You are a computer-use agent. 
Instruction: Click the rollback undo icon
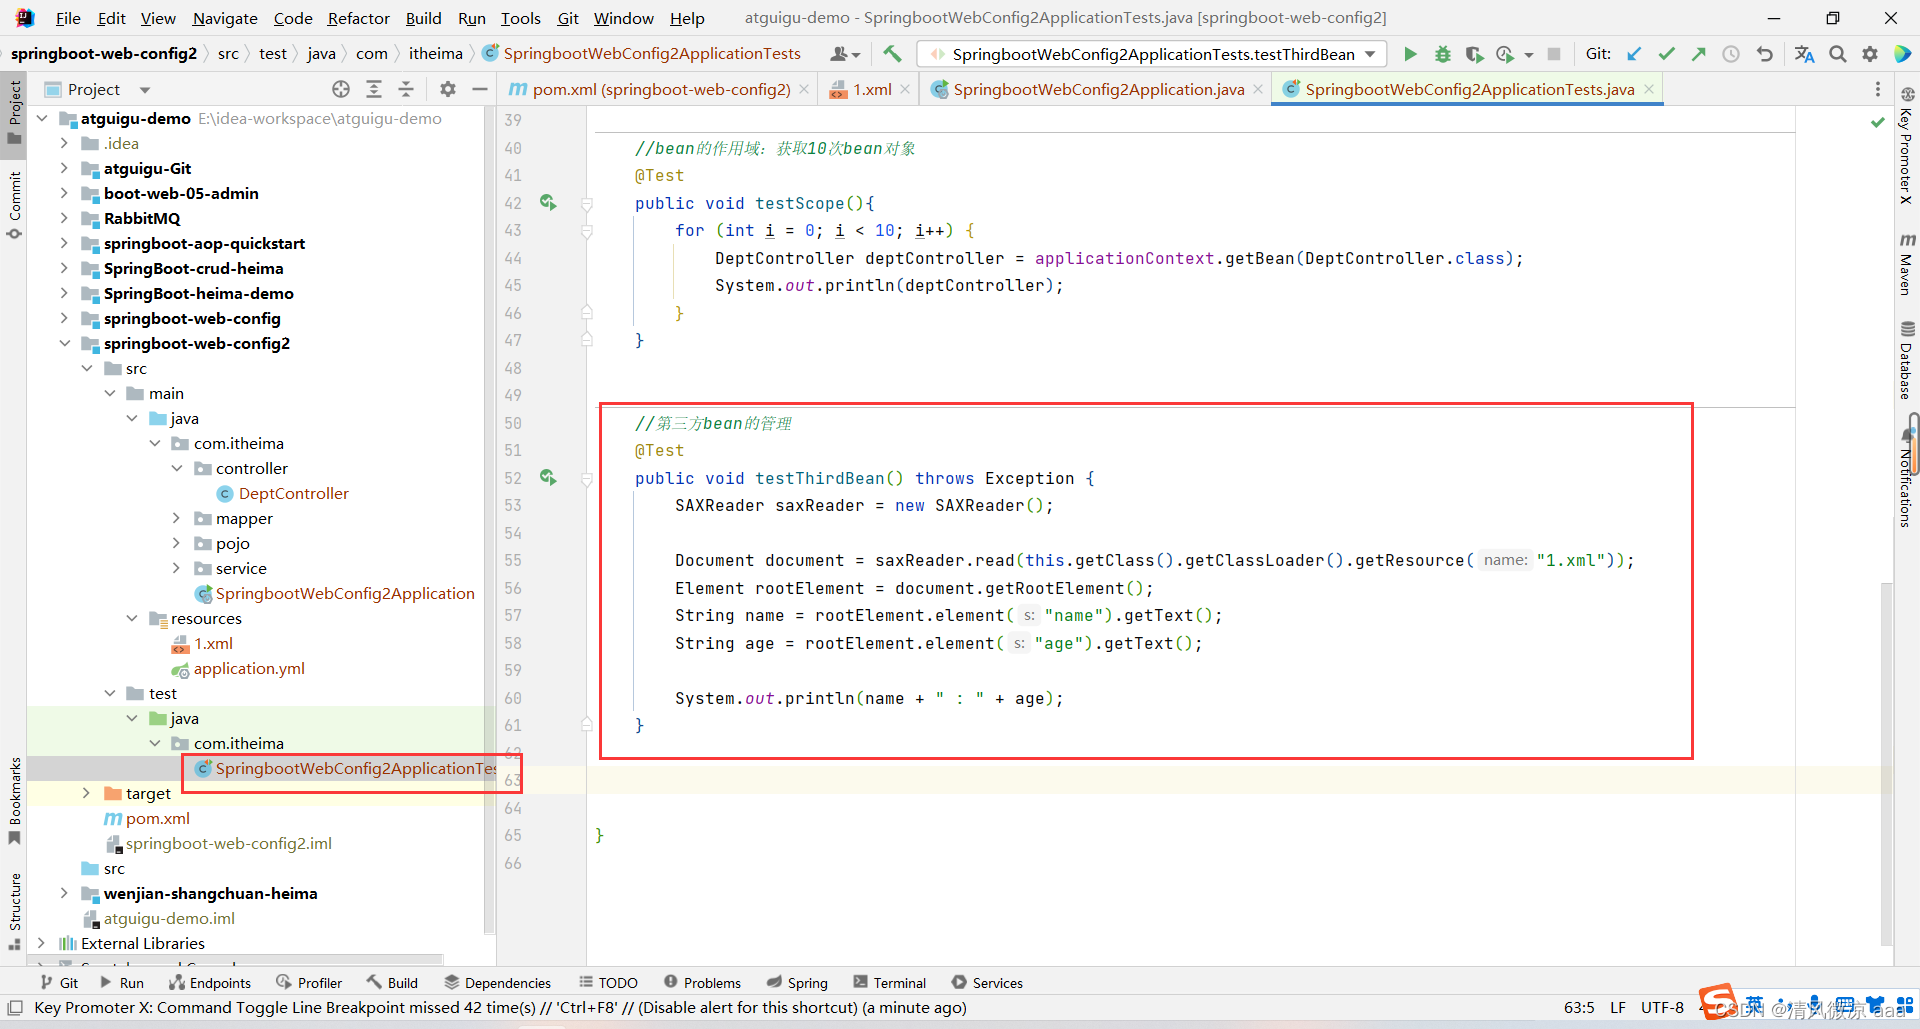point(1765,54)
